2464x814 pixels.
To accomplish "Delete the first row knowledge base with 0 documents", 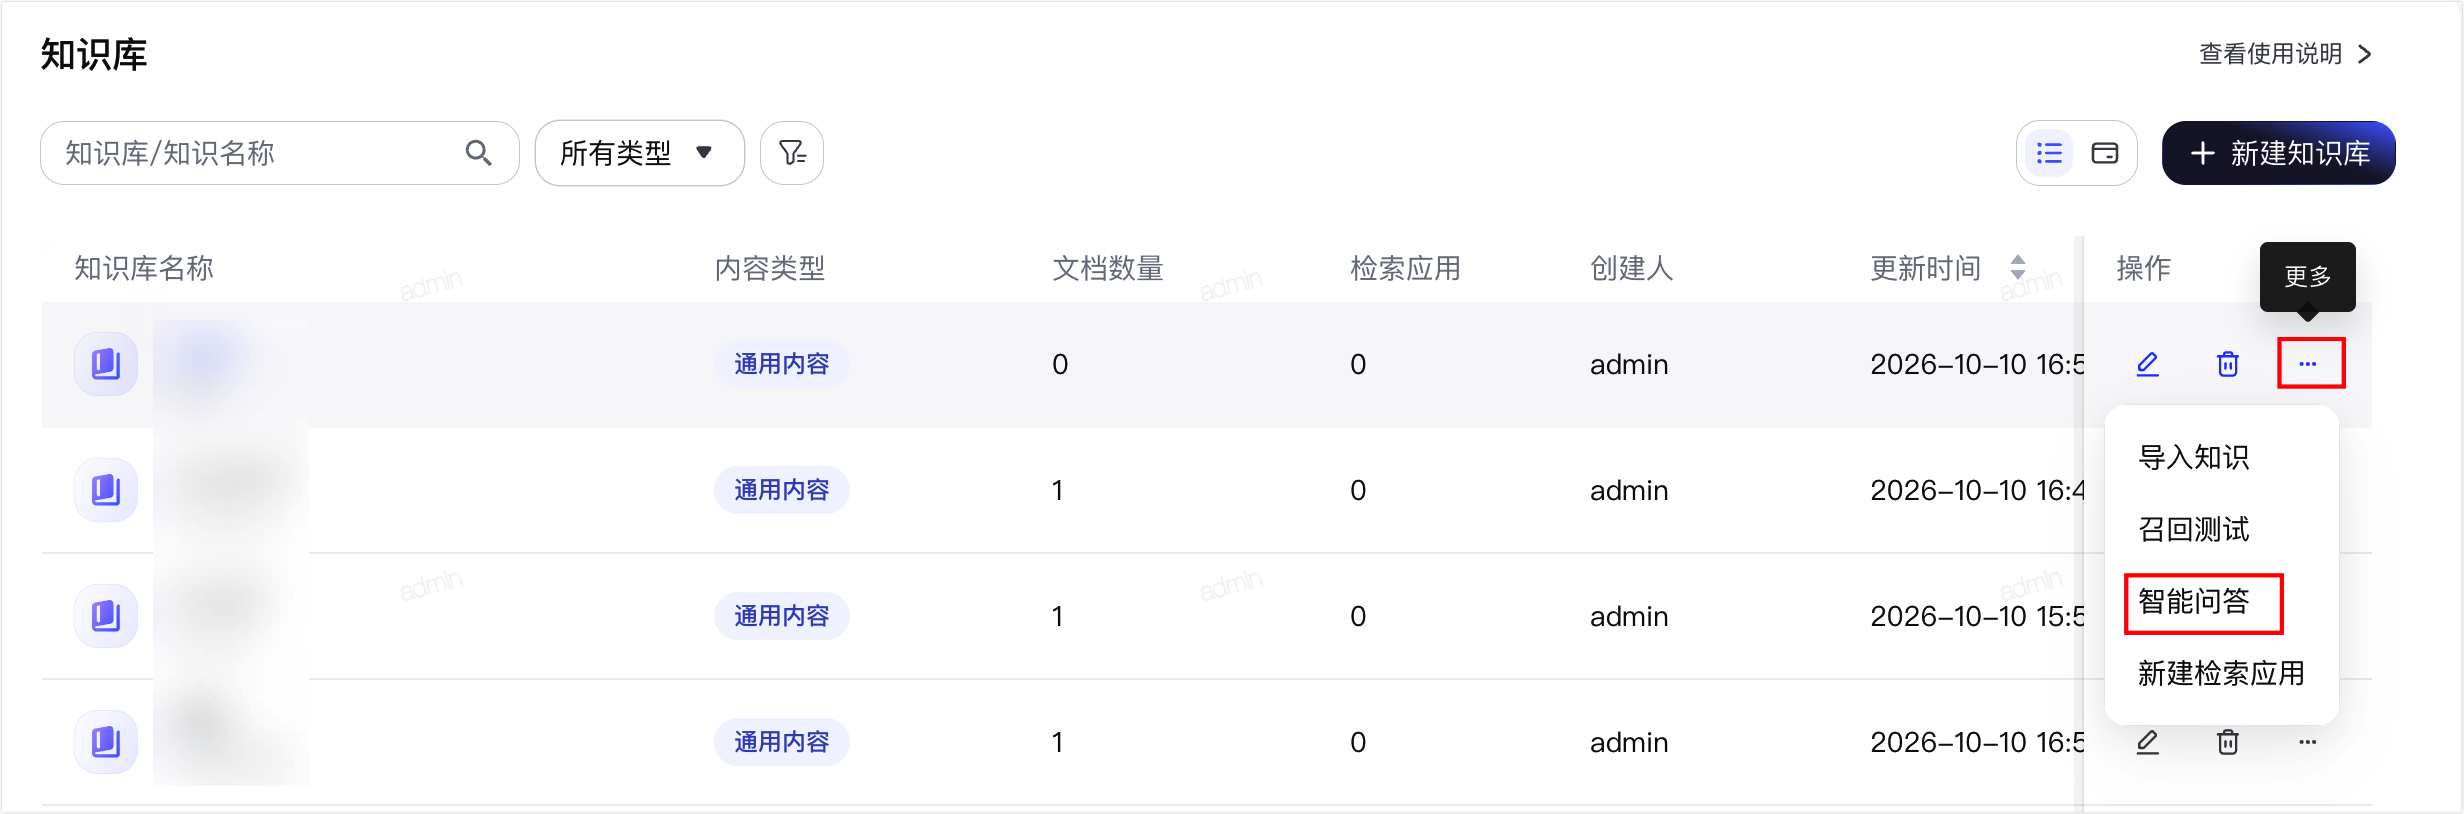I will [2228, 364].
